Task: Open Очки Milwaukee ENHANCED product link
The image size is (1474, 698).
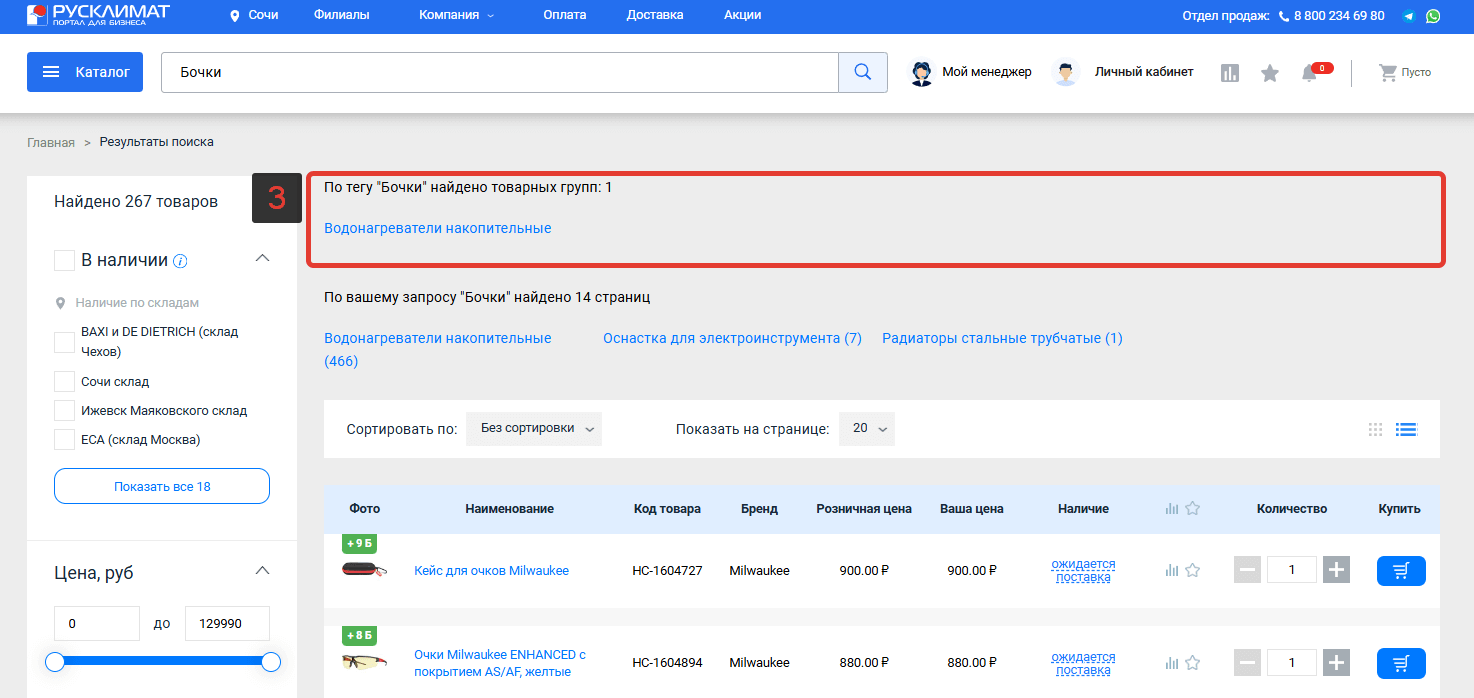Action: tap(500, 663)
